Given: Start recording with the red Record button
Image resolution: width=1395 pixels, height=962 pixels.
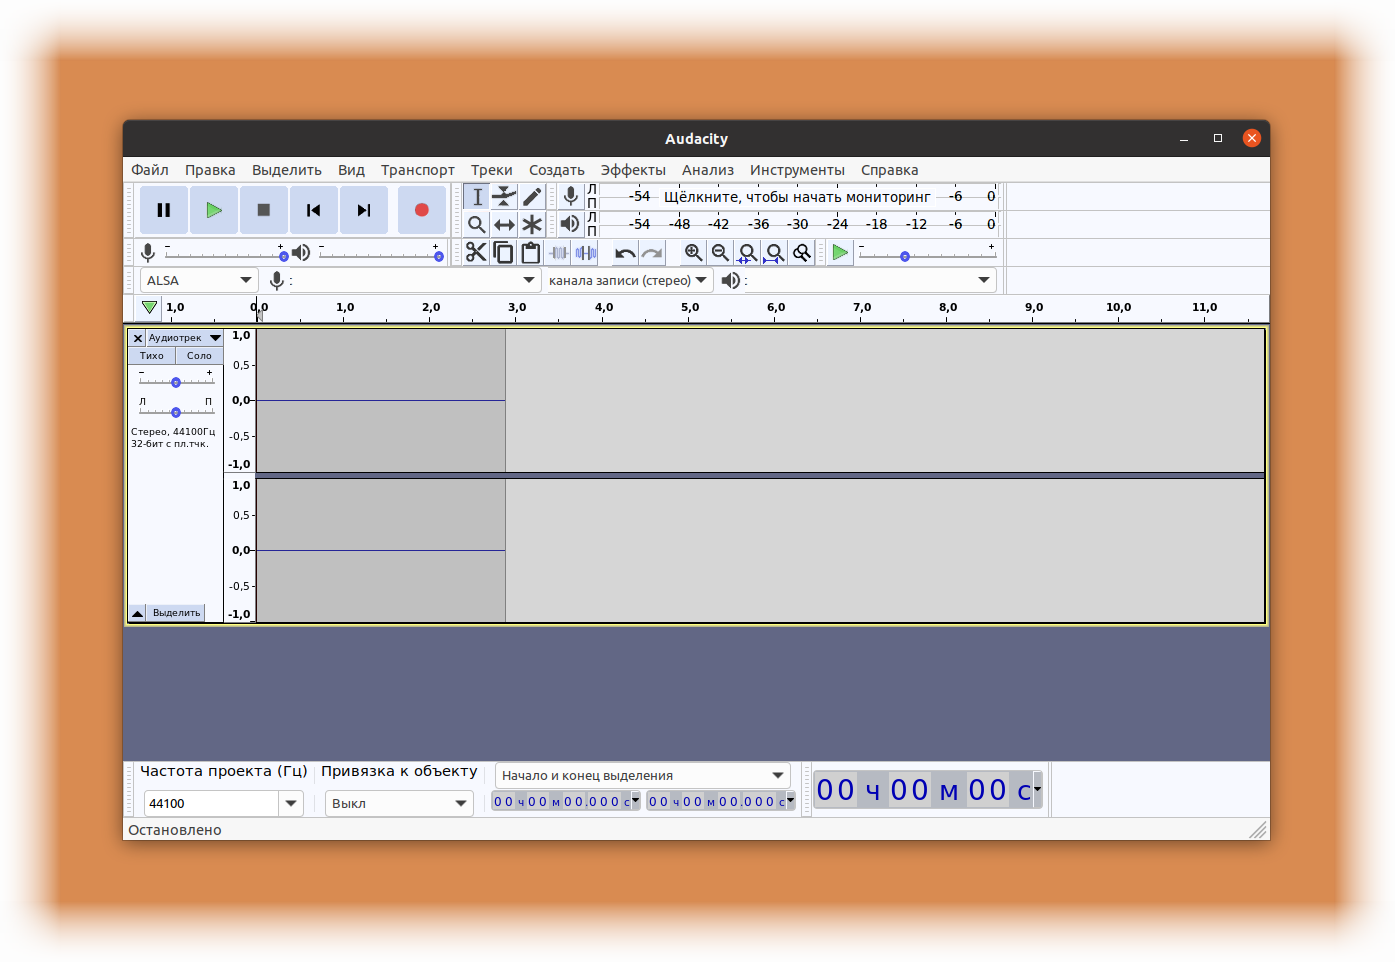Looking at the screenshot, I should pyautogui.click(x=422, y=210).
